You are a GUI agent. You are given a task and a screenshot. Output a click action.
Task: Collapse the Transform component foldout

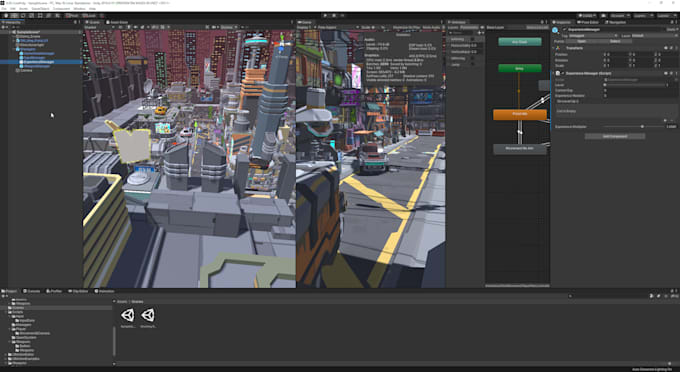(554, 48)
